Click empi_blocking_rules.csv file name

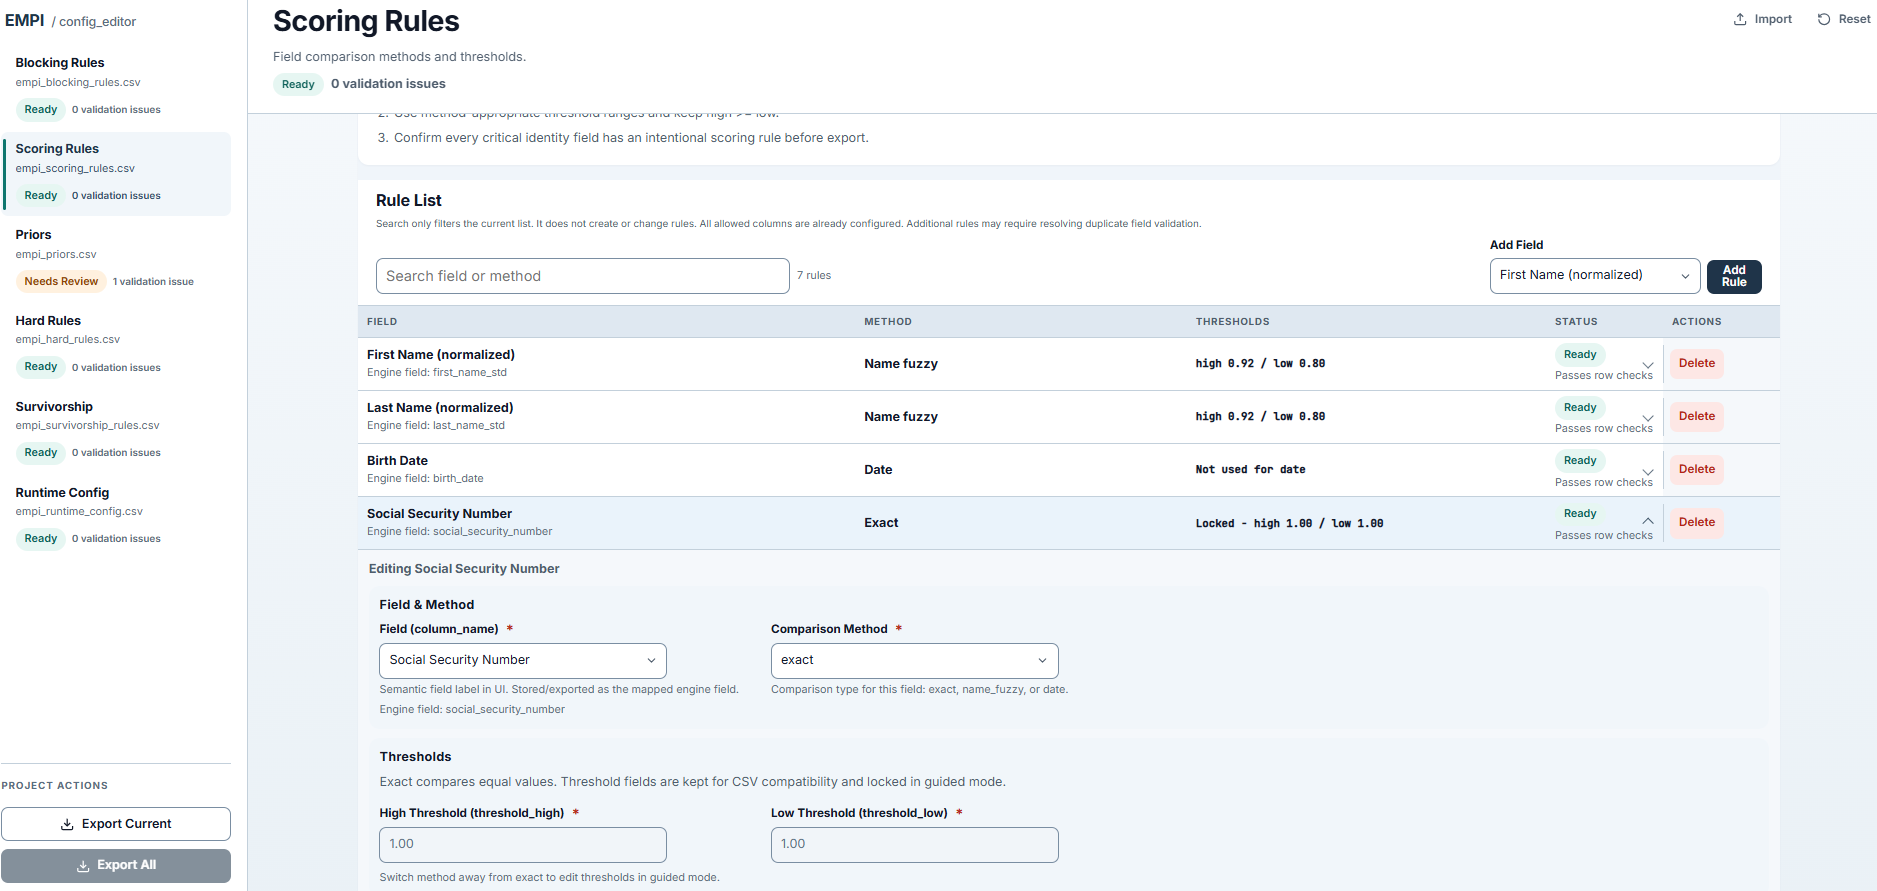[x=78, y=83]
